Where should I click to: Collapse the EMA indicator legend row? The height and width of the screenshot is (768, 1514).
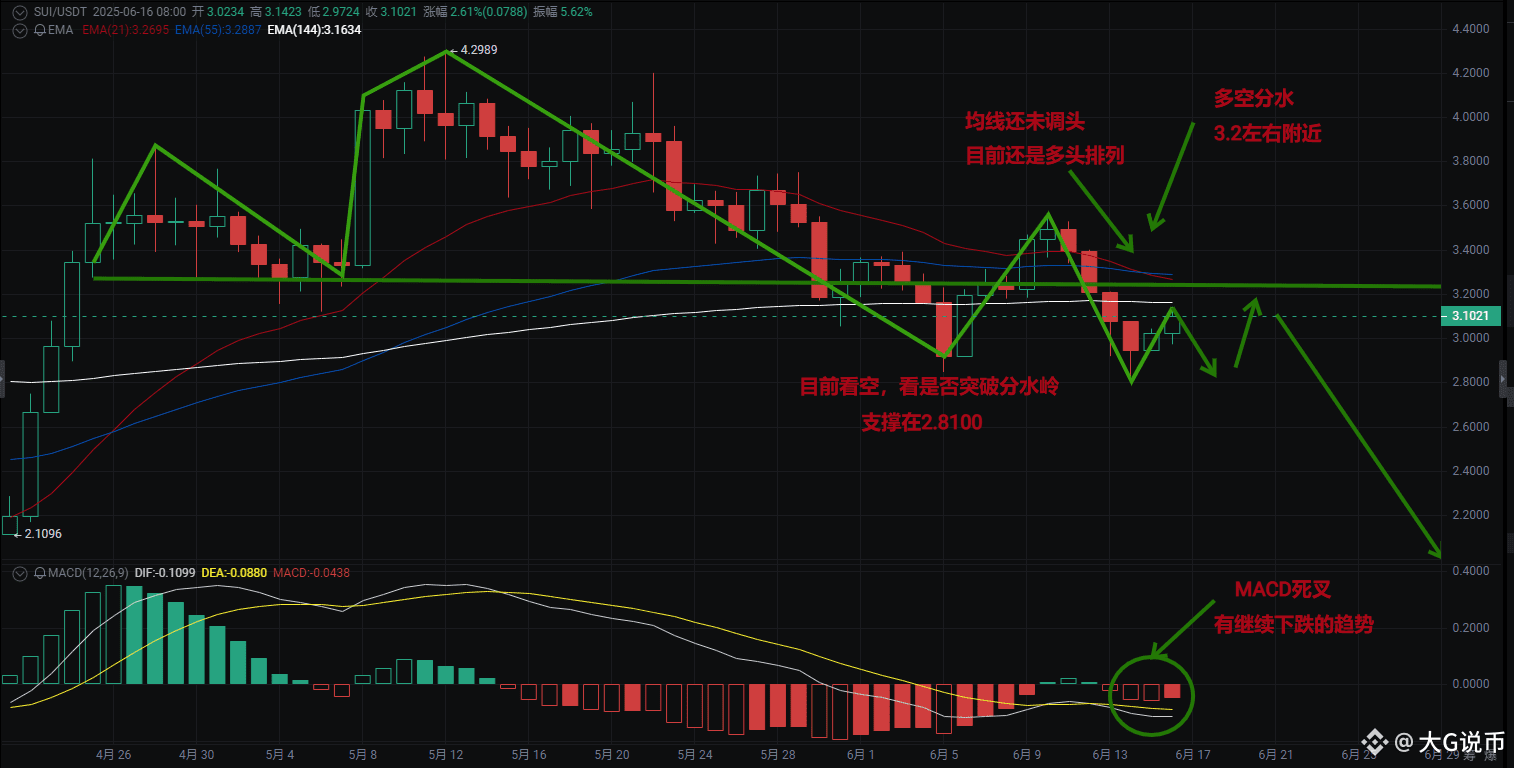pyautogui.click(x=19, y=30)
